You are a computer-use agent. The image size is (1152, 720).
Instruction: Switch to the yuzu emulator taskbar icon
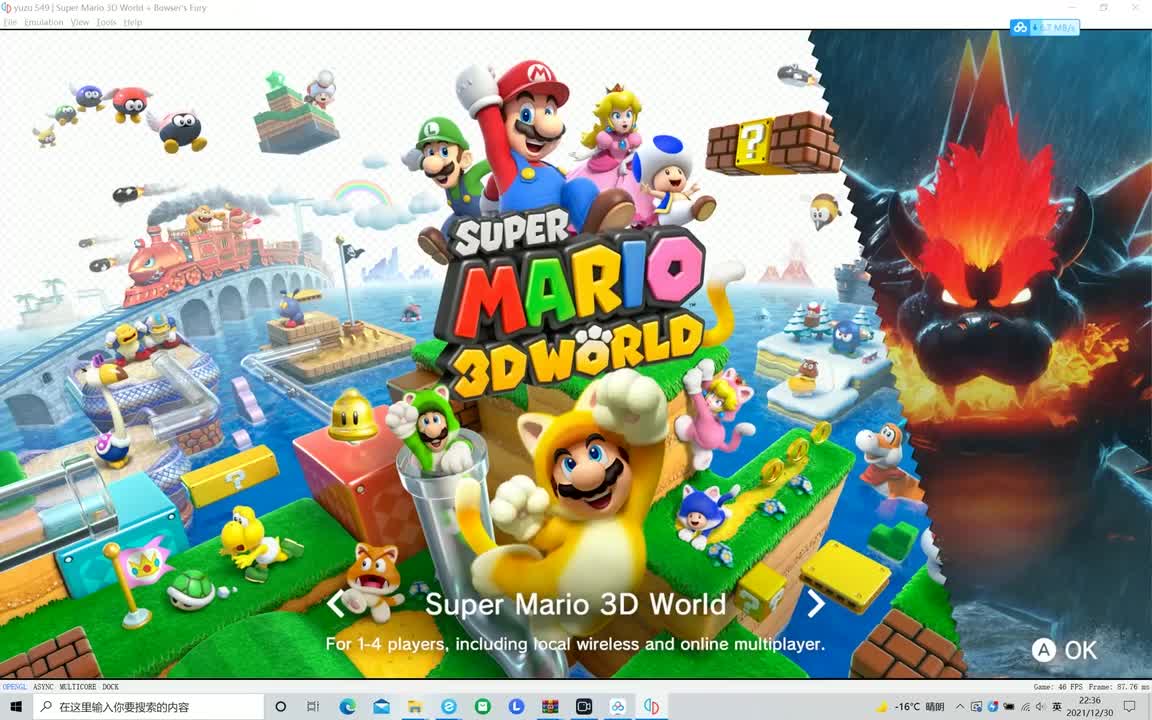(652, 706)
